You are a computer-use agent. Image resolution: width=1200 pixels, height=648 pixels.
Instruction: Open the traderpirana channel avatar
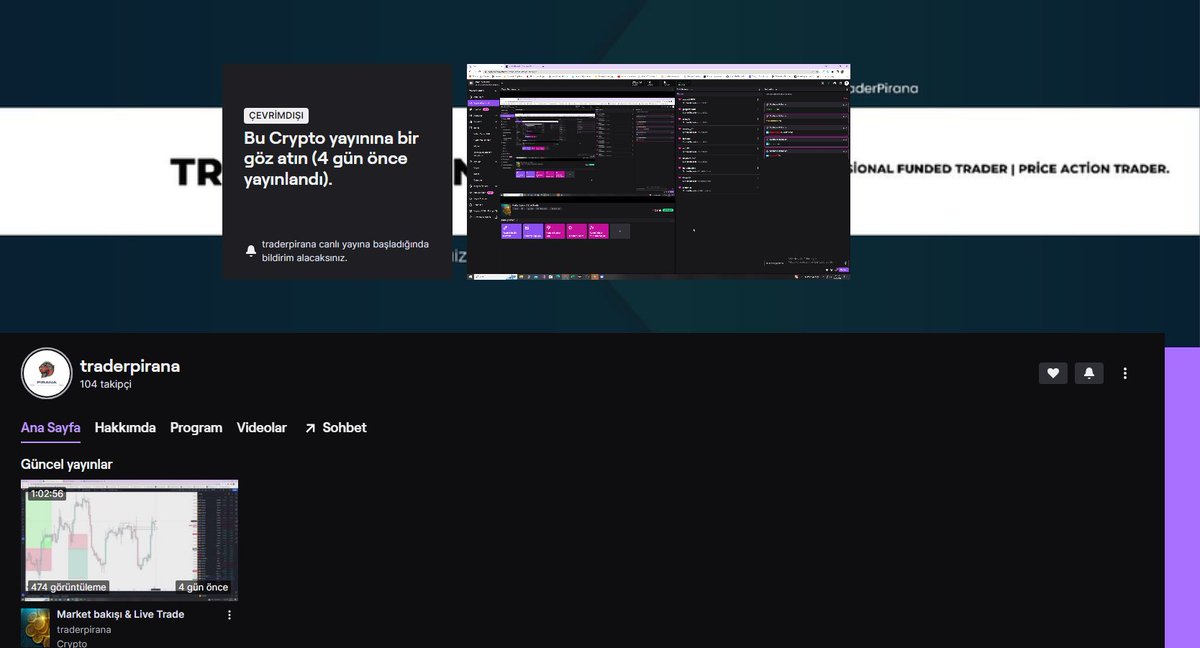46,374
